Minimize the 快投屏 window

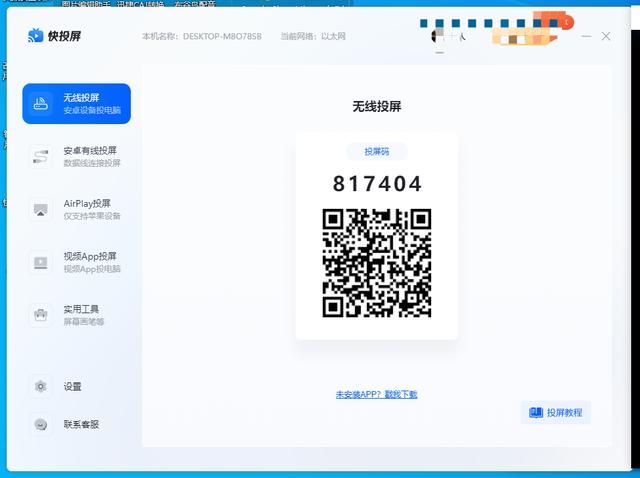click(586, 36)
